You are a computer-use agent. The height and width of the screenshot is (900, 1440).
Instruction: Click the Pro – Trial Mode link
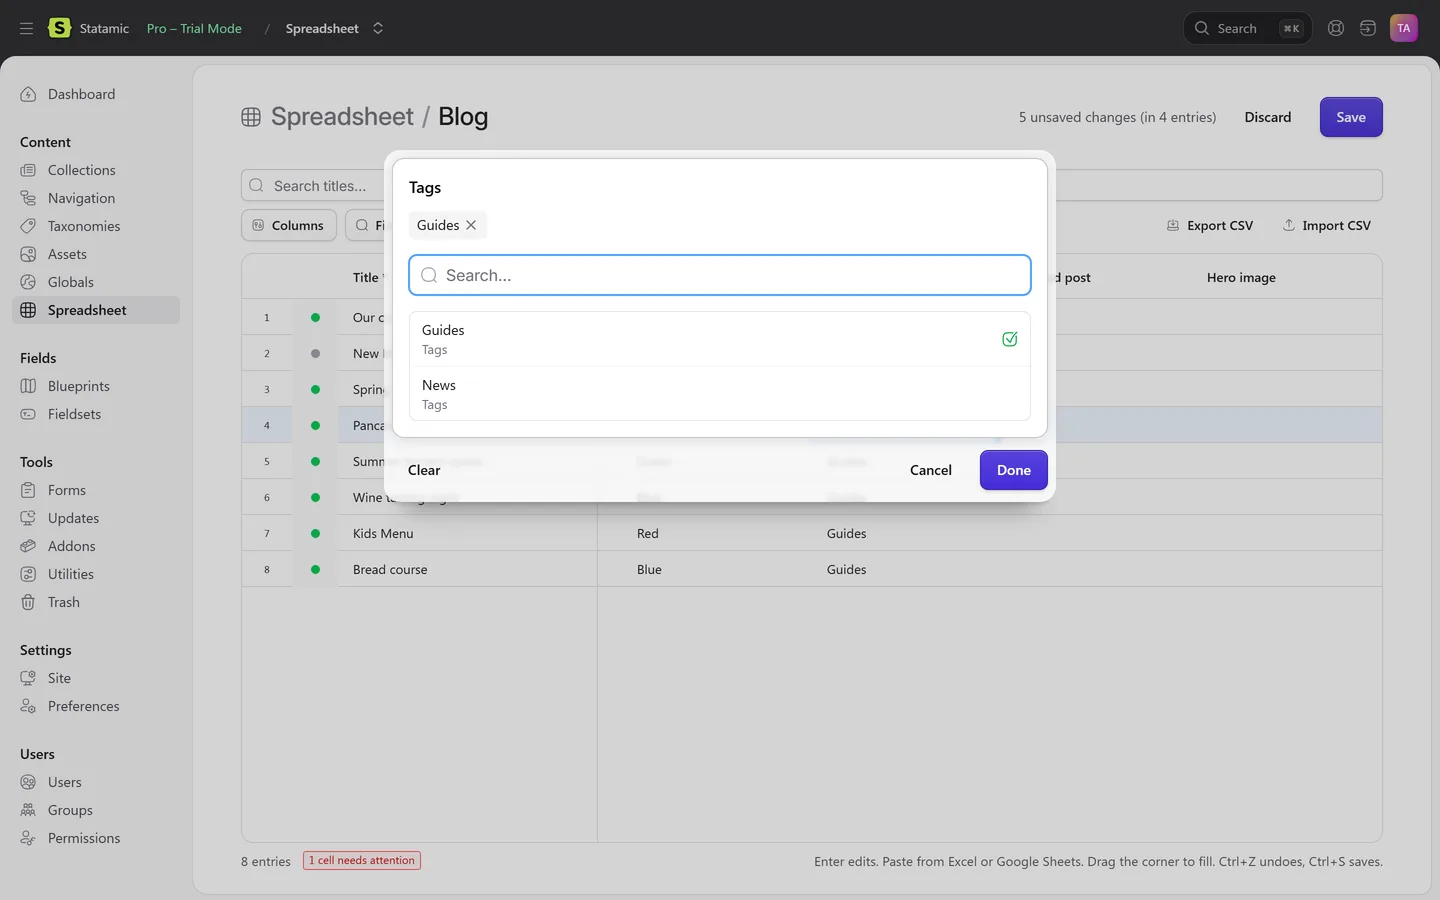click(x=194, y=28)
